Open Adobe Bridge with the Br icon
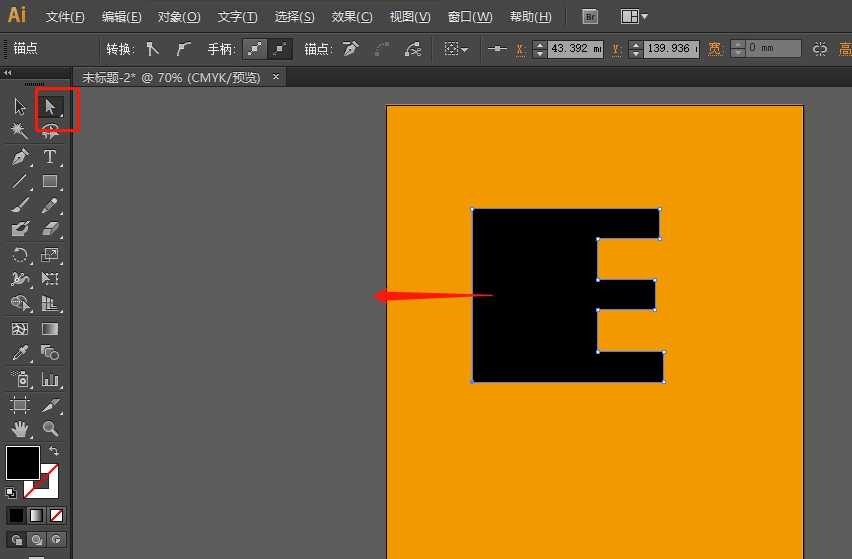The height and width of the screenshot is (559, 852). 590,17
